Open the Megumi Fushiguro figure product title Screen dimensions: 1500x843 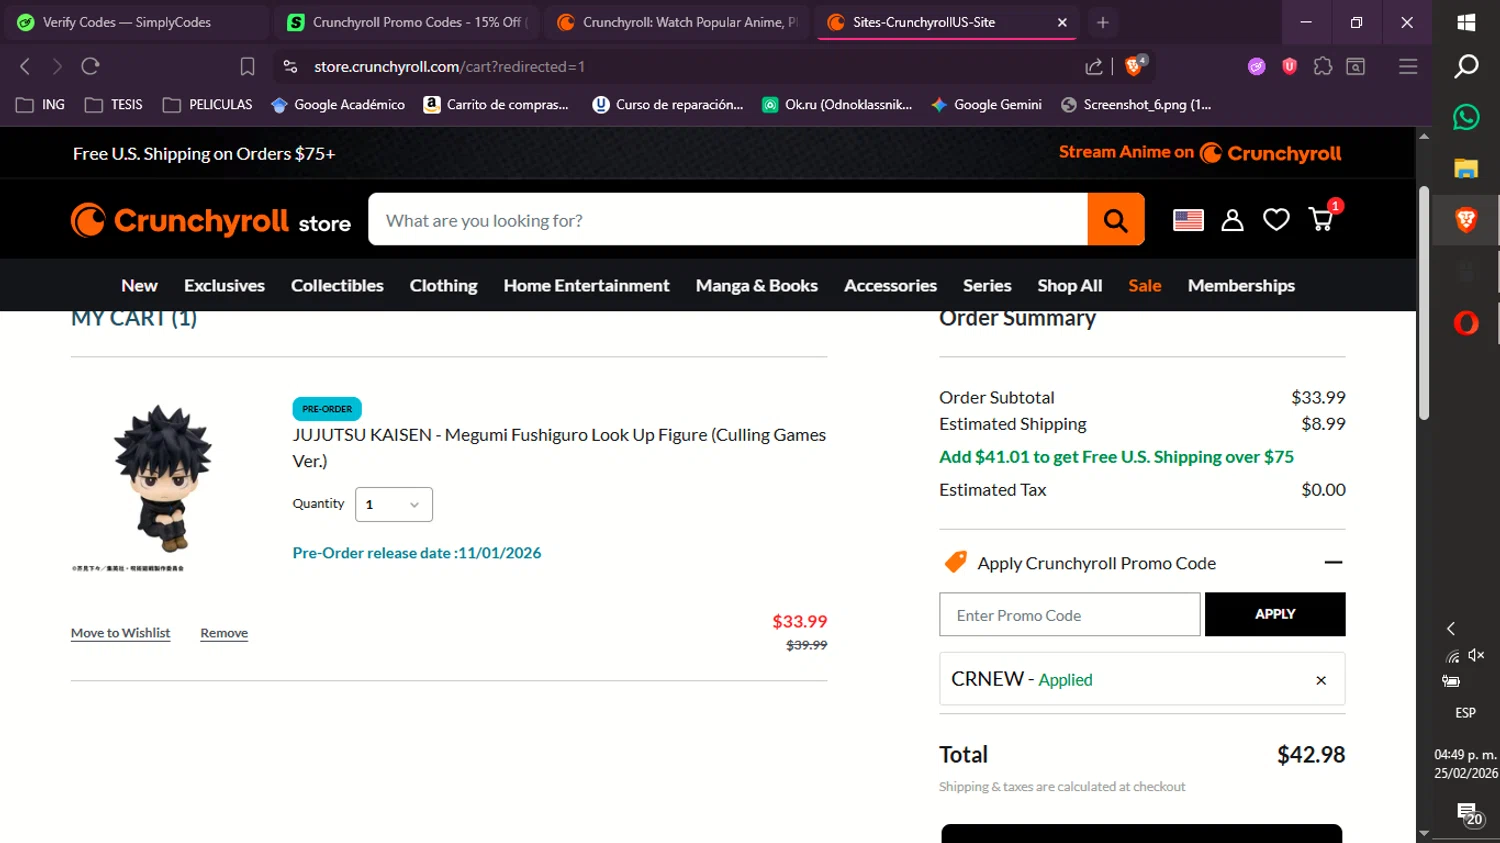pos(559,448)
